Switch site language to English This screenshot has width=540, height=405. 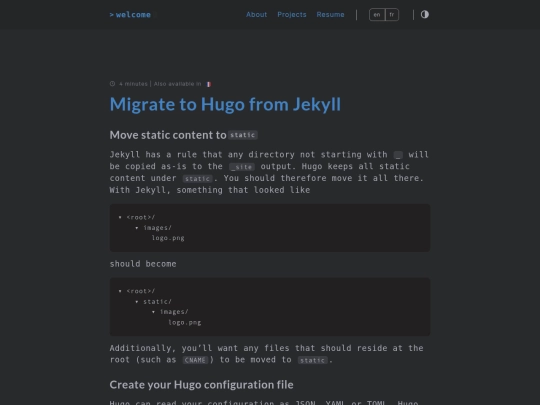click(x=377, y=15)
